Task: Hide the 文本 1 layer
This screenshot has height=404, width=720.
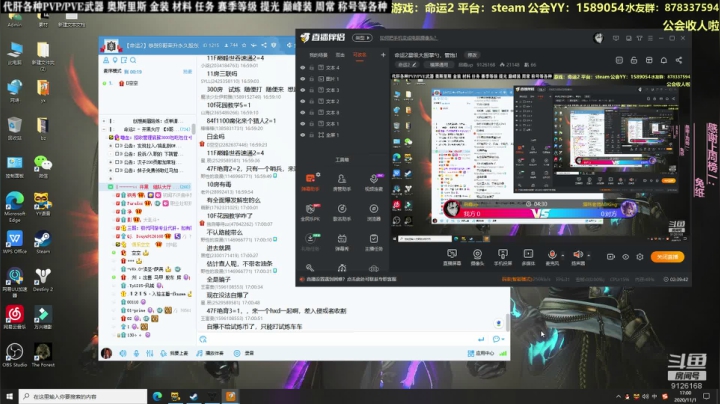Action: click(x=302, y=123)
